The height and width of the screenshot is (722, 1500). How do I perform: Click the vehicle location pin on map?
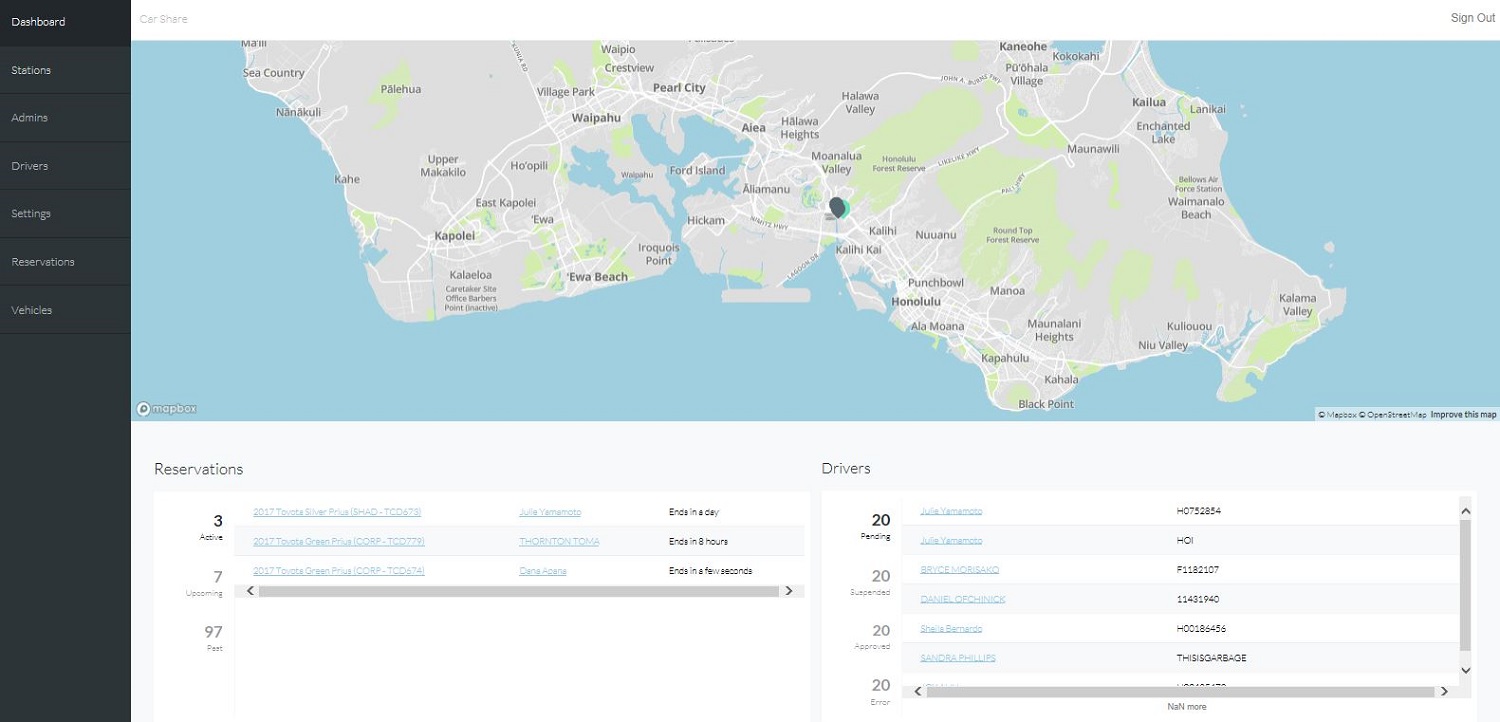click(x=837, y=208)
